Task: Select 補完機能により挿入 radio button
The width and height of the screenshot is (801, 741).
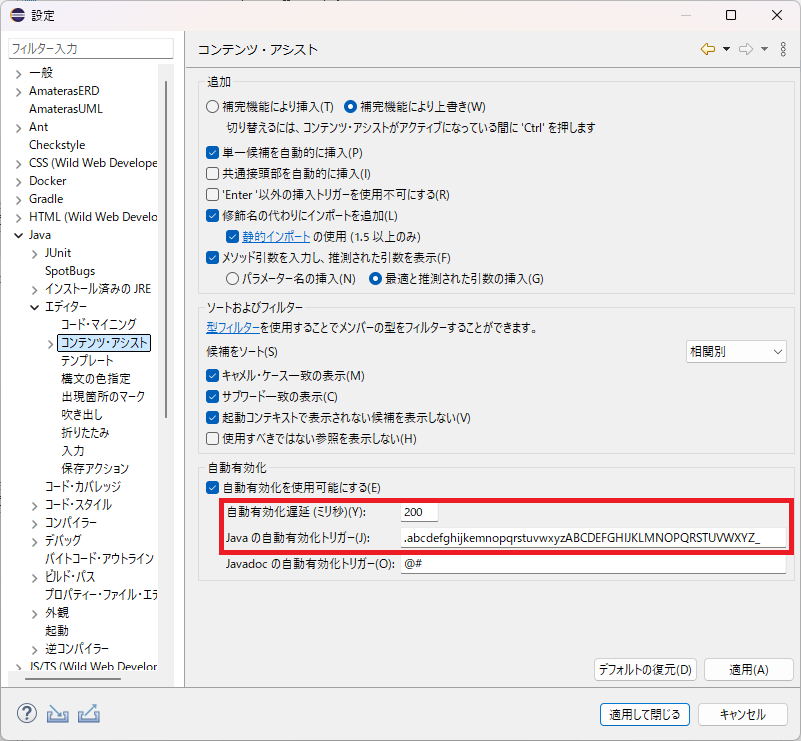Action: 212,107
